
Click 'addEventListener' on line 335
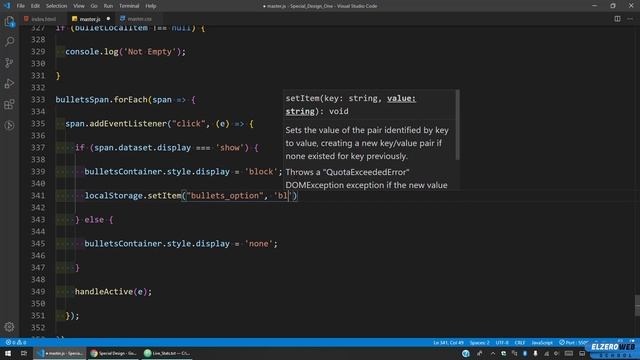point(128,124)
